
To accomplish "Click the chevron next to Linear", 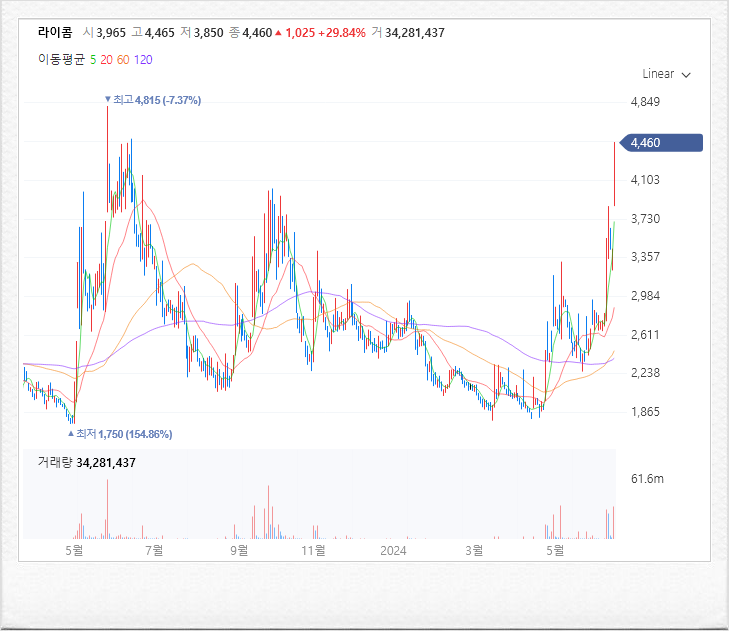I will point(686,75).
